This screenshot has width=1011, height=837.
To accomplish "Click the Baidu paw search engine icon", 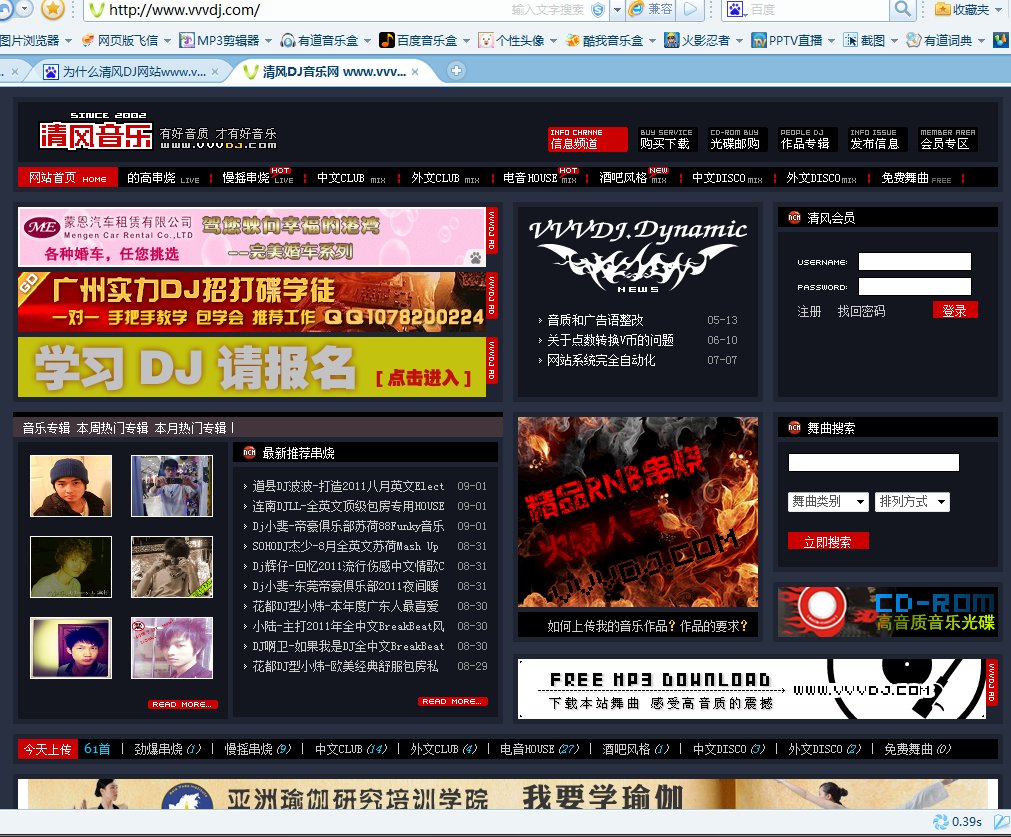I will point(734,9).
